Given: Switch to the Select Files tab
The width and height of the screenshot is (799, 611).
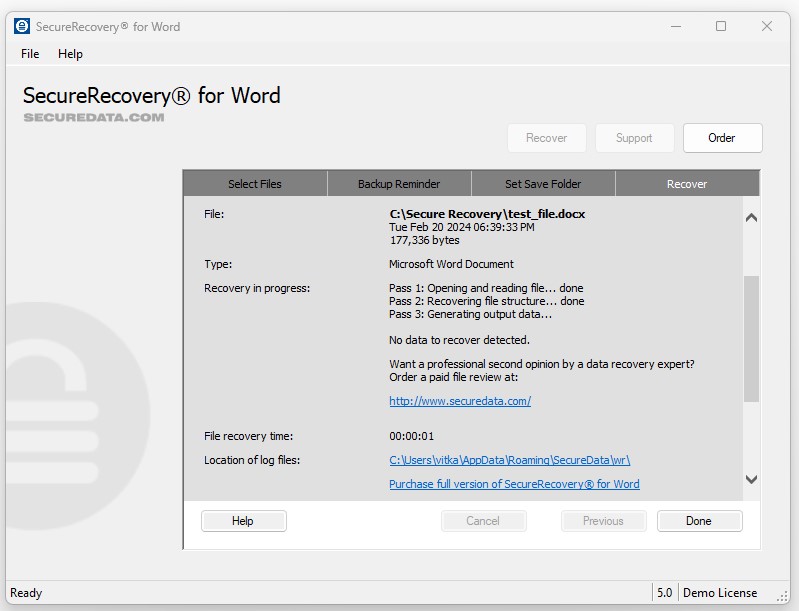Looking at the screenshot, I should (255, 184).
